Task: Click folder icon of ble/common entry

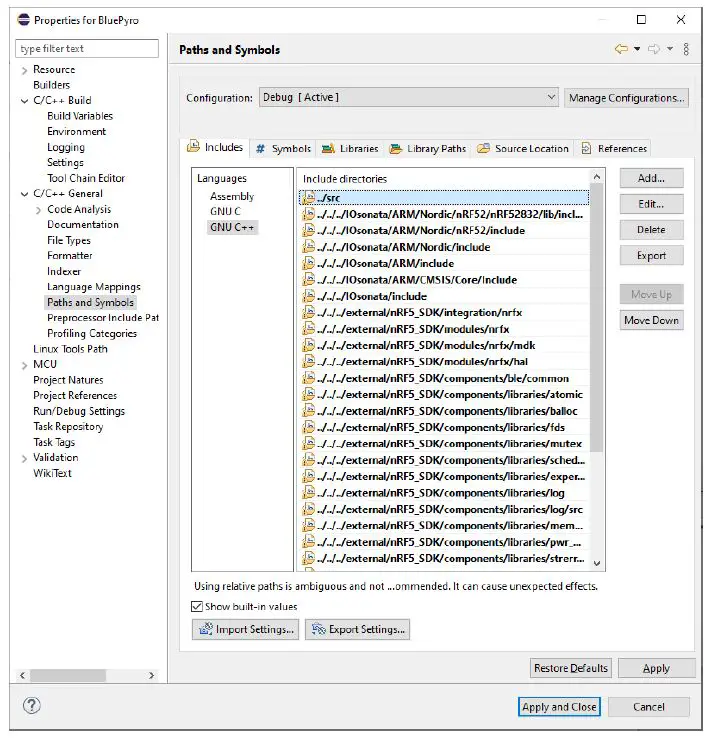Action: pos(308,378)
